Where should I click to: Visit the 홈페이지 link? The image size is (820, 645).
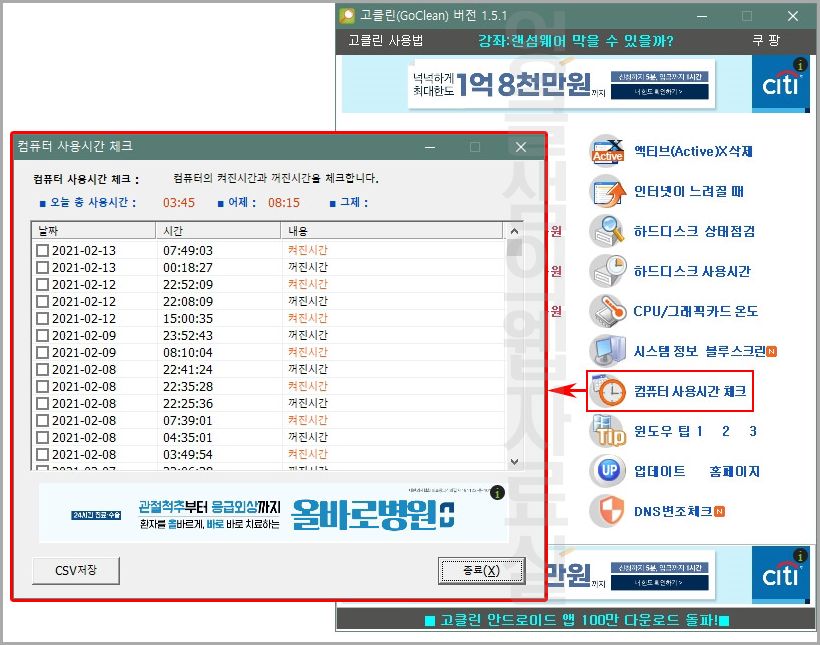[x=732, y=470]
